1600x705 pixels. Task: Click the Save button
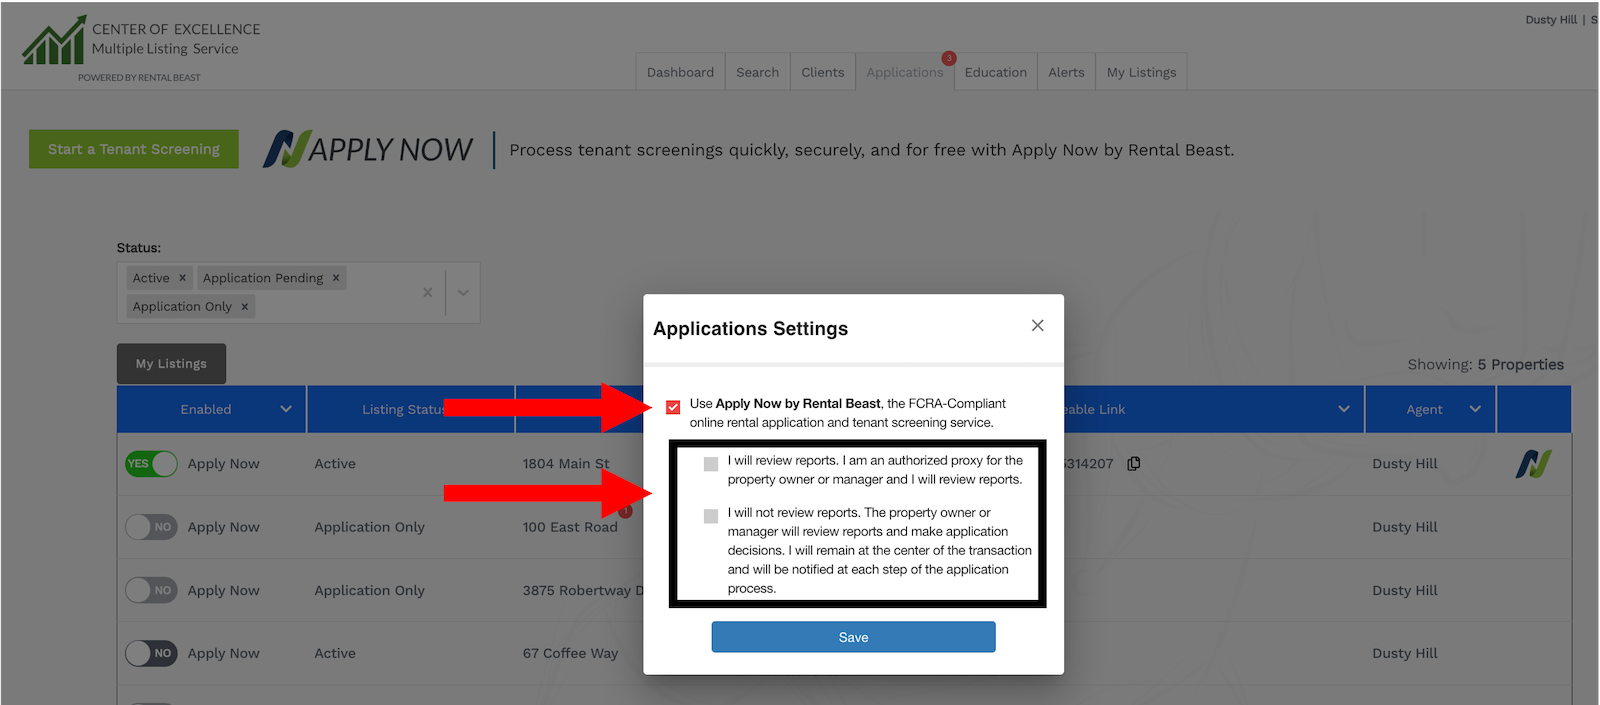pos(853,637)
